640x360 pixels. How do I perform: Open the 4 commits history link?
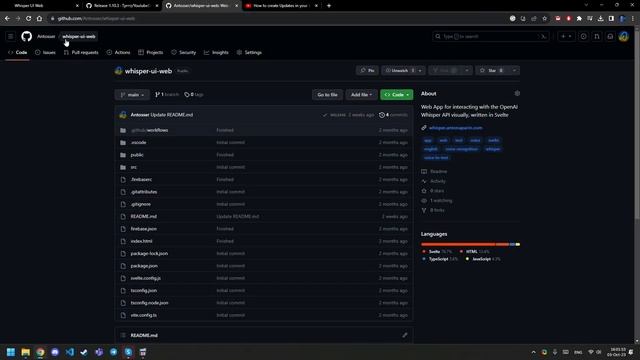tap(393, 115)
